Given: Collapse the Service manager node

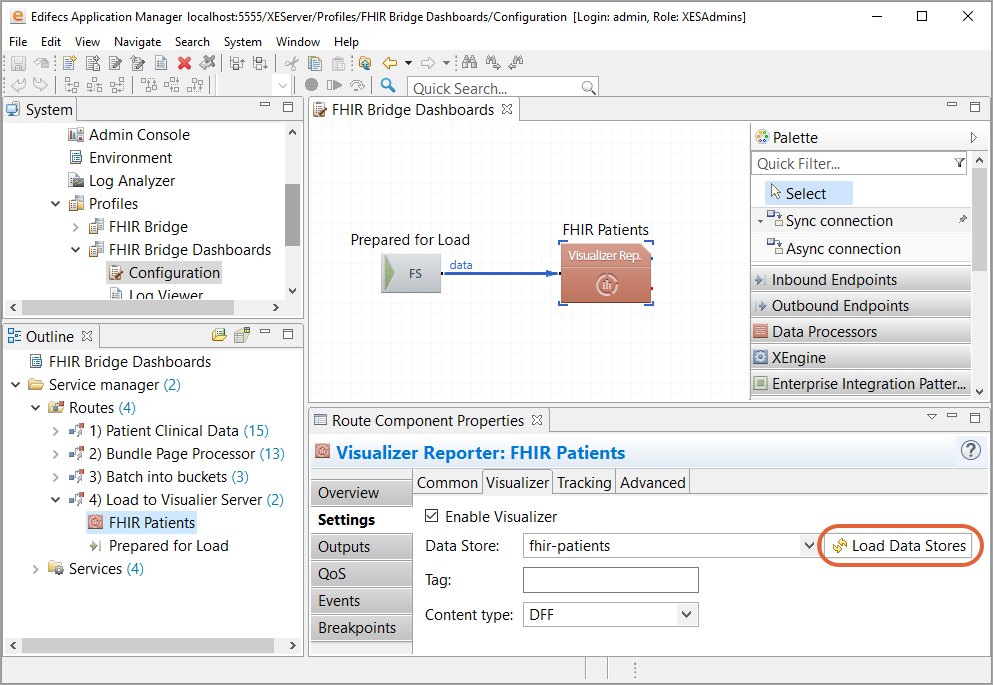Looking at the screenshot, I should coord(16,385).
